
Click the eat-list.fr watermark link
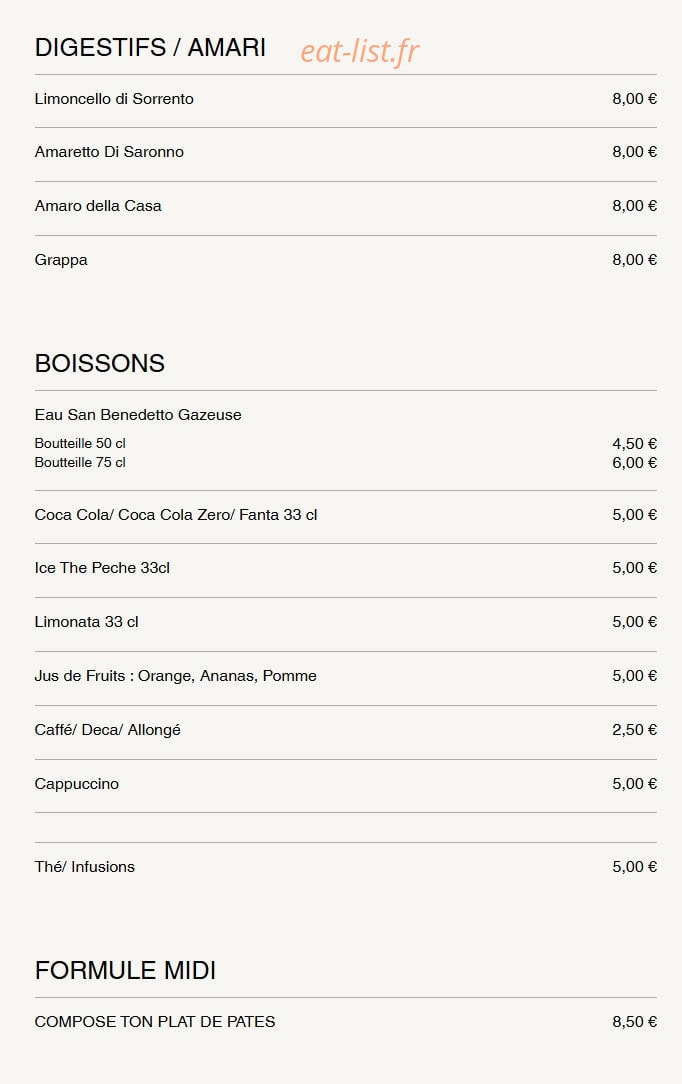point(359,51)
